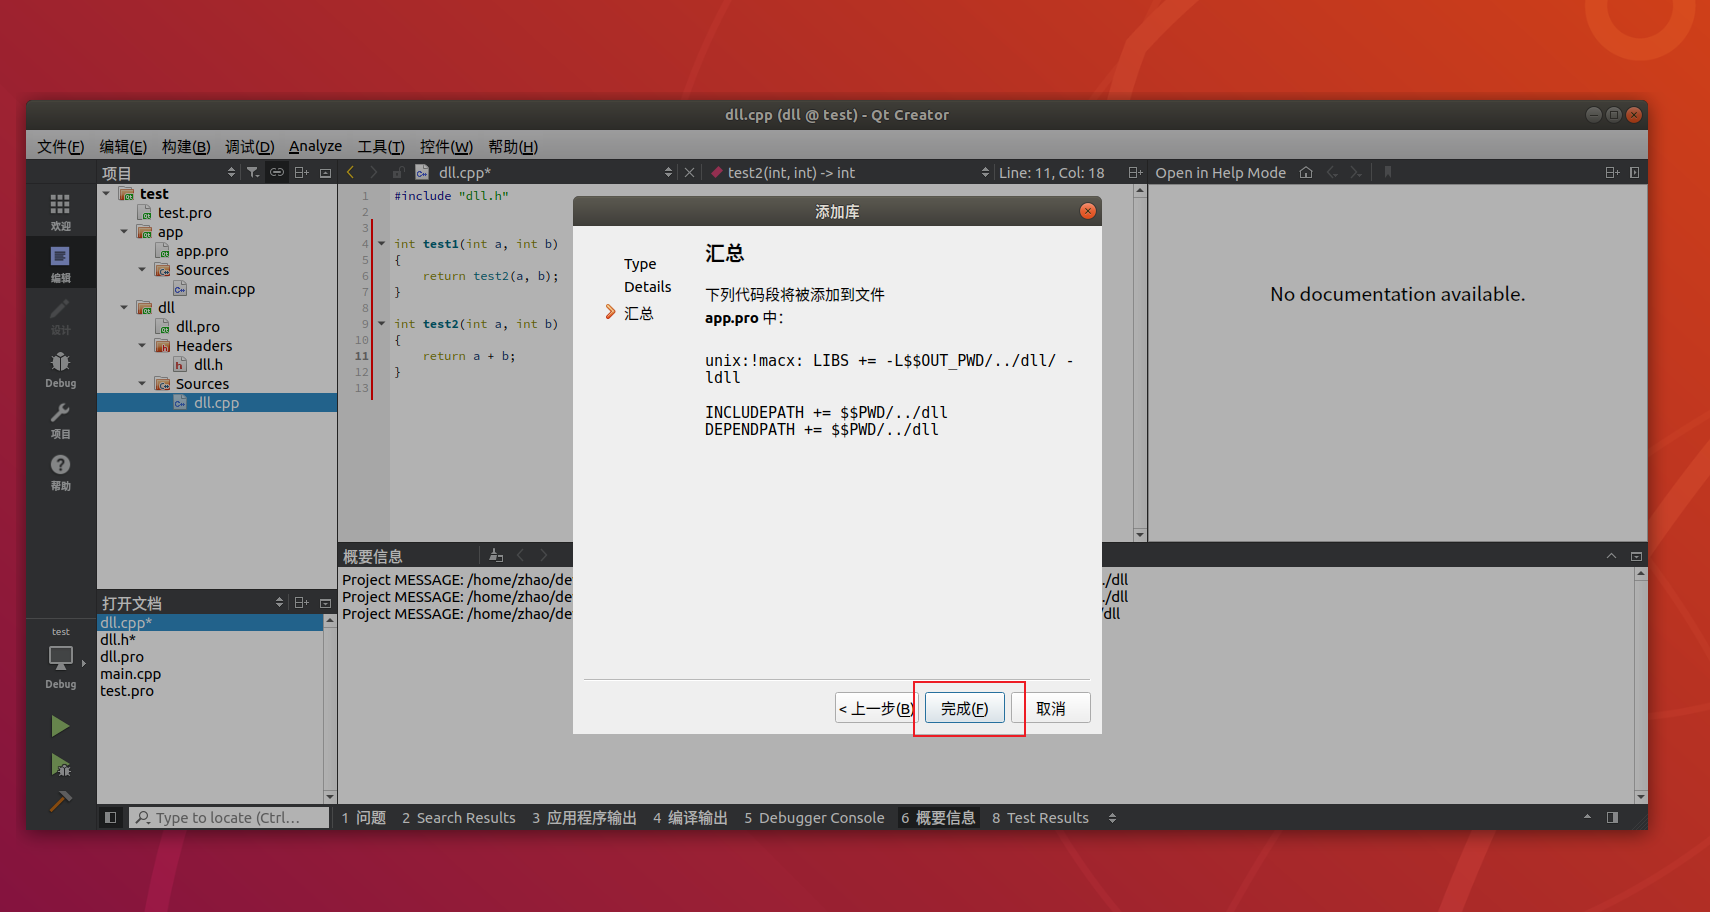This screenshot has height=912, width=1710.
Task: Toggle the left sidebar visibility
Action: pos(111,817)
